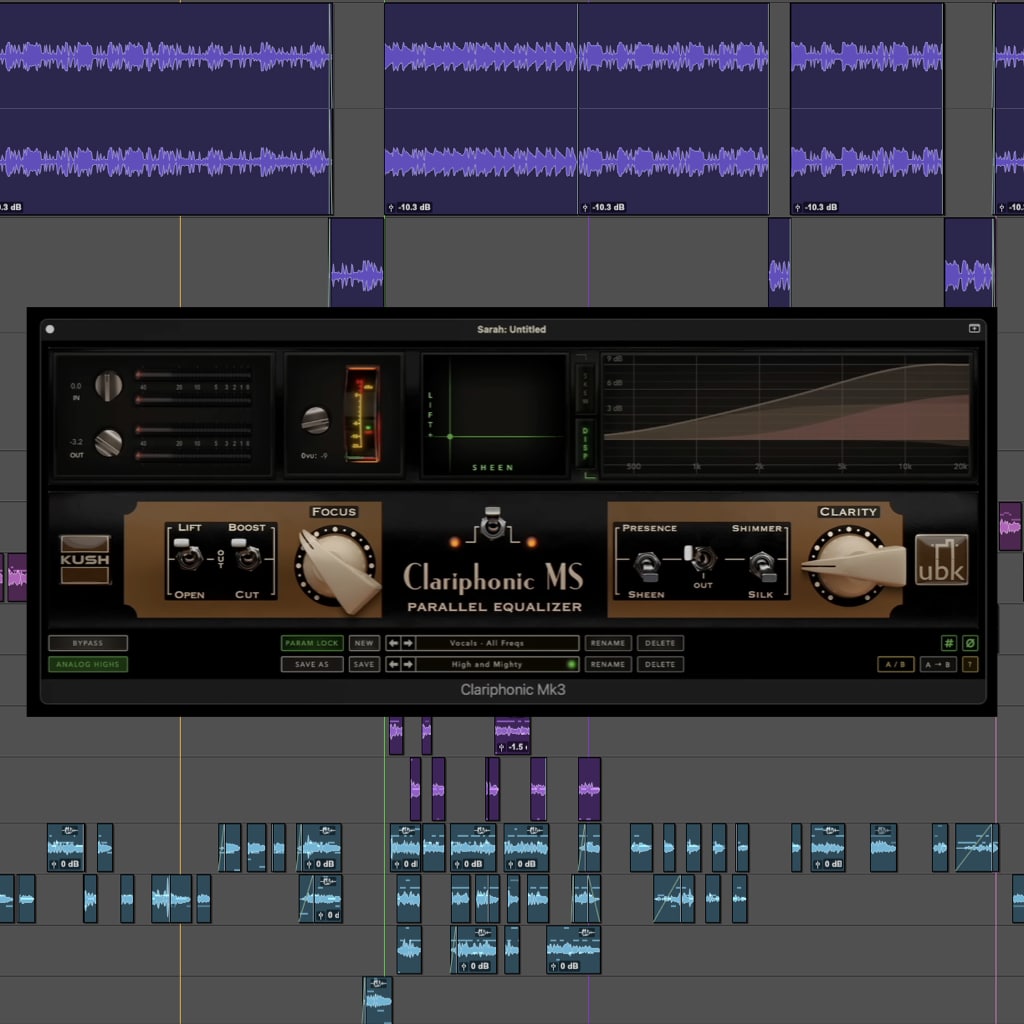Click the VU meter display
Viewport: 1024px width, 1024px height.
(x=361, y=414)
